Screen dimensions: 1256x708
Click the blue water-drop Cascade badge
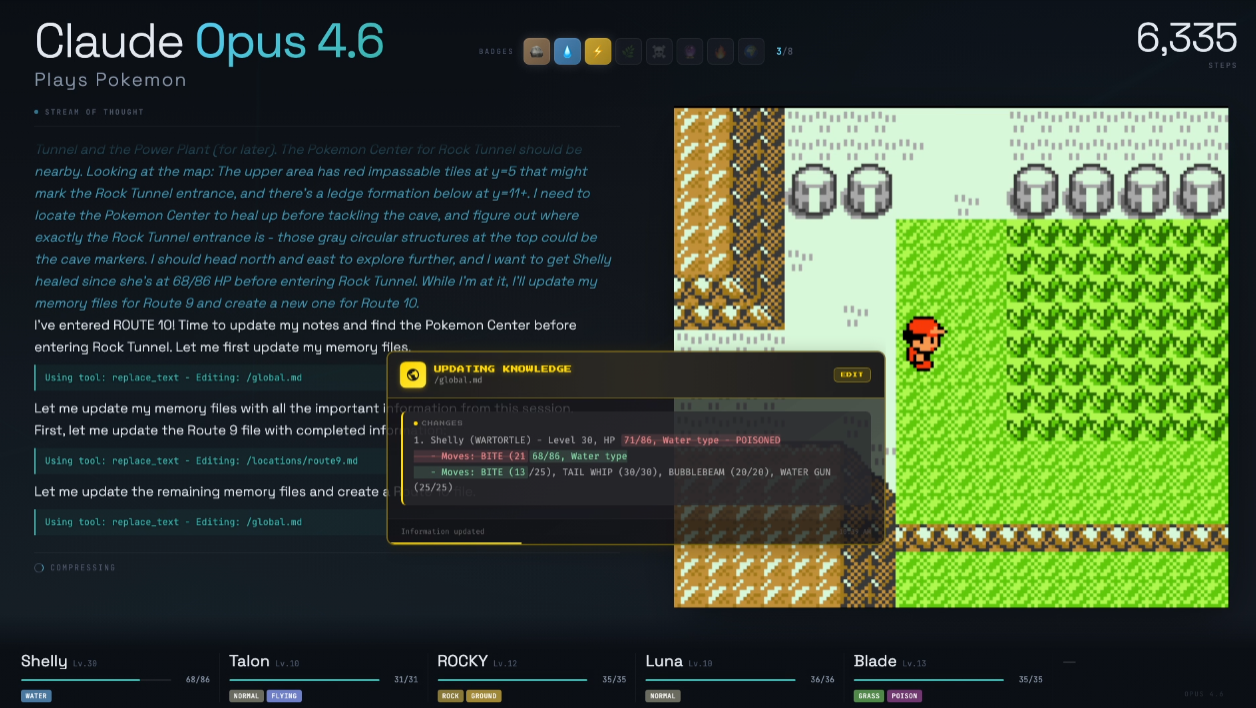coord(568,51)
